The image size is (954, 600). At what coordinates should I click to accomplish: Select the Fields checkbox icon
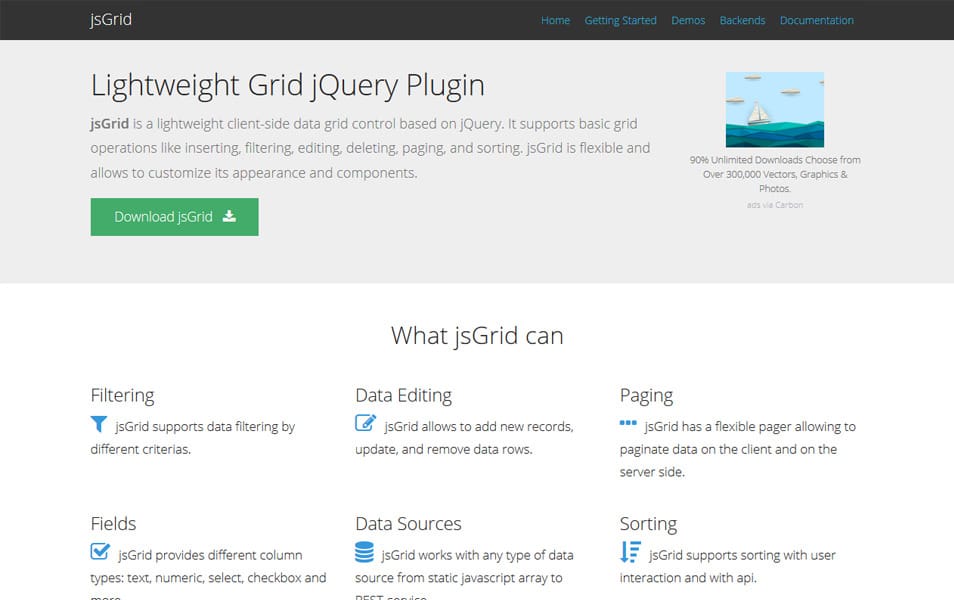99,551
